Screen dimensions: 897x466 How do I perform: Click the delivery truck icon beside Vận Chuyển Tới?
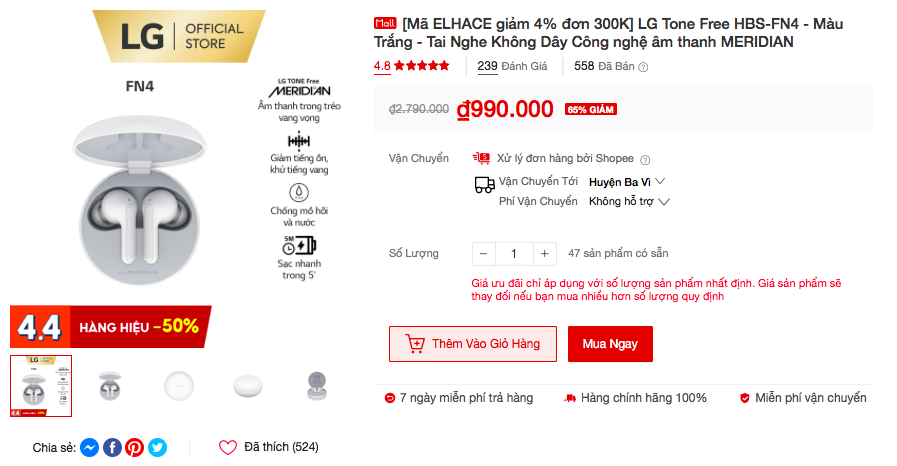pyautogui.click(x=485, y=185)
